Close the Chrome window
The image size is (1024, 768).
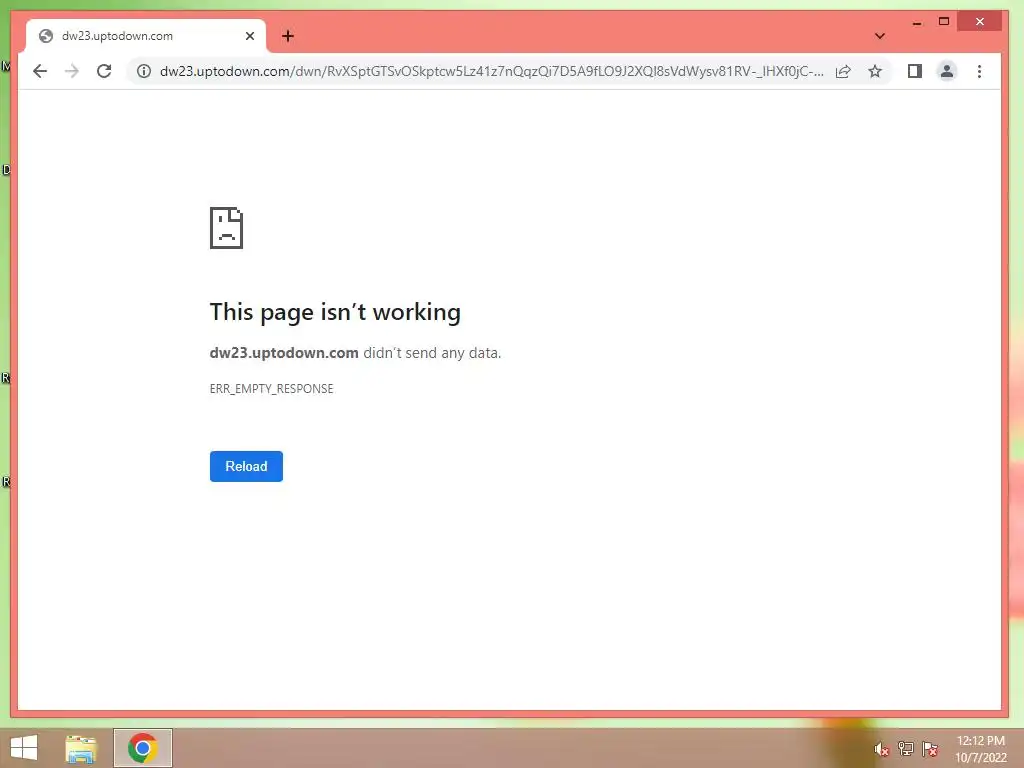click(x=980, y=22)
